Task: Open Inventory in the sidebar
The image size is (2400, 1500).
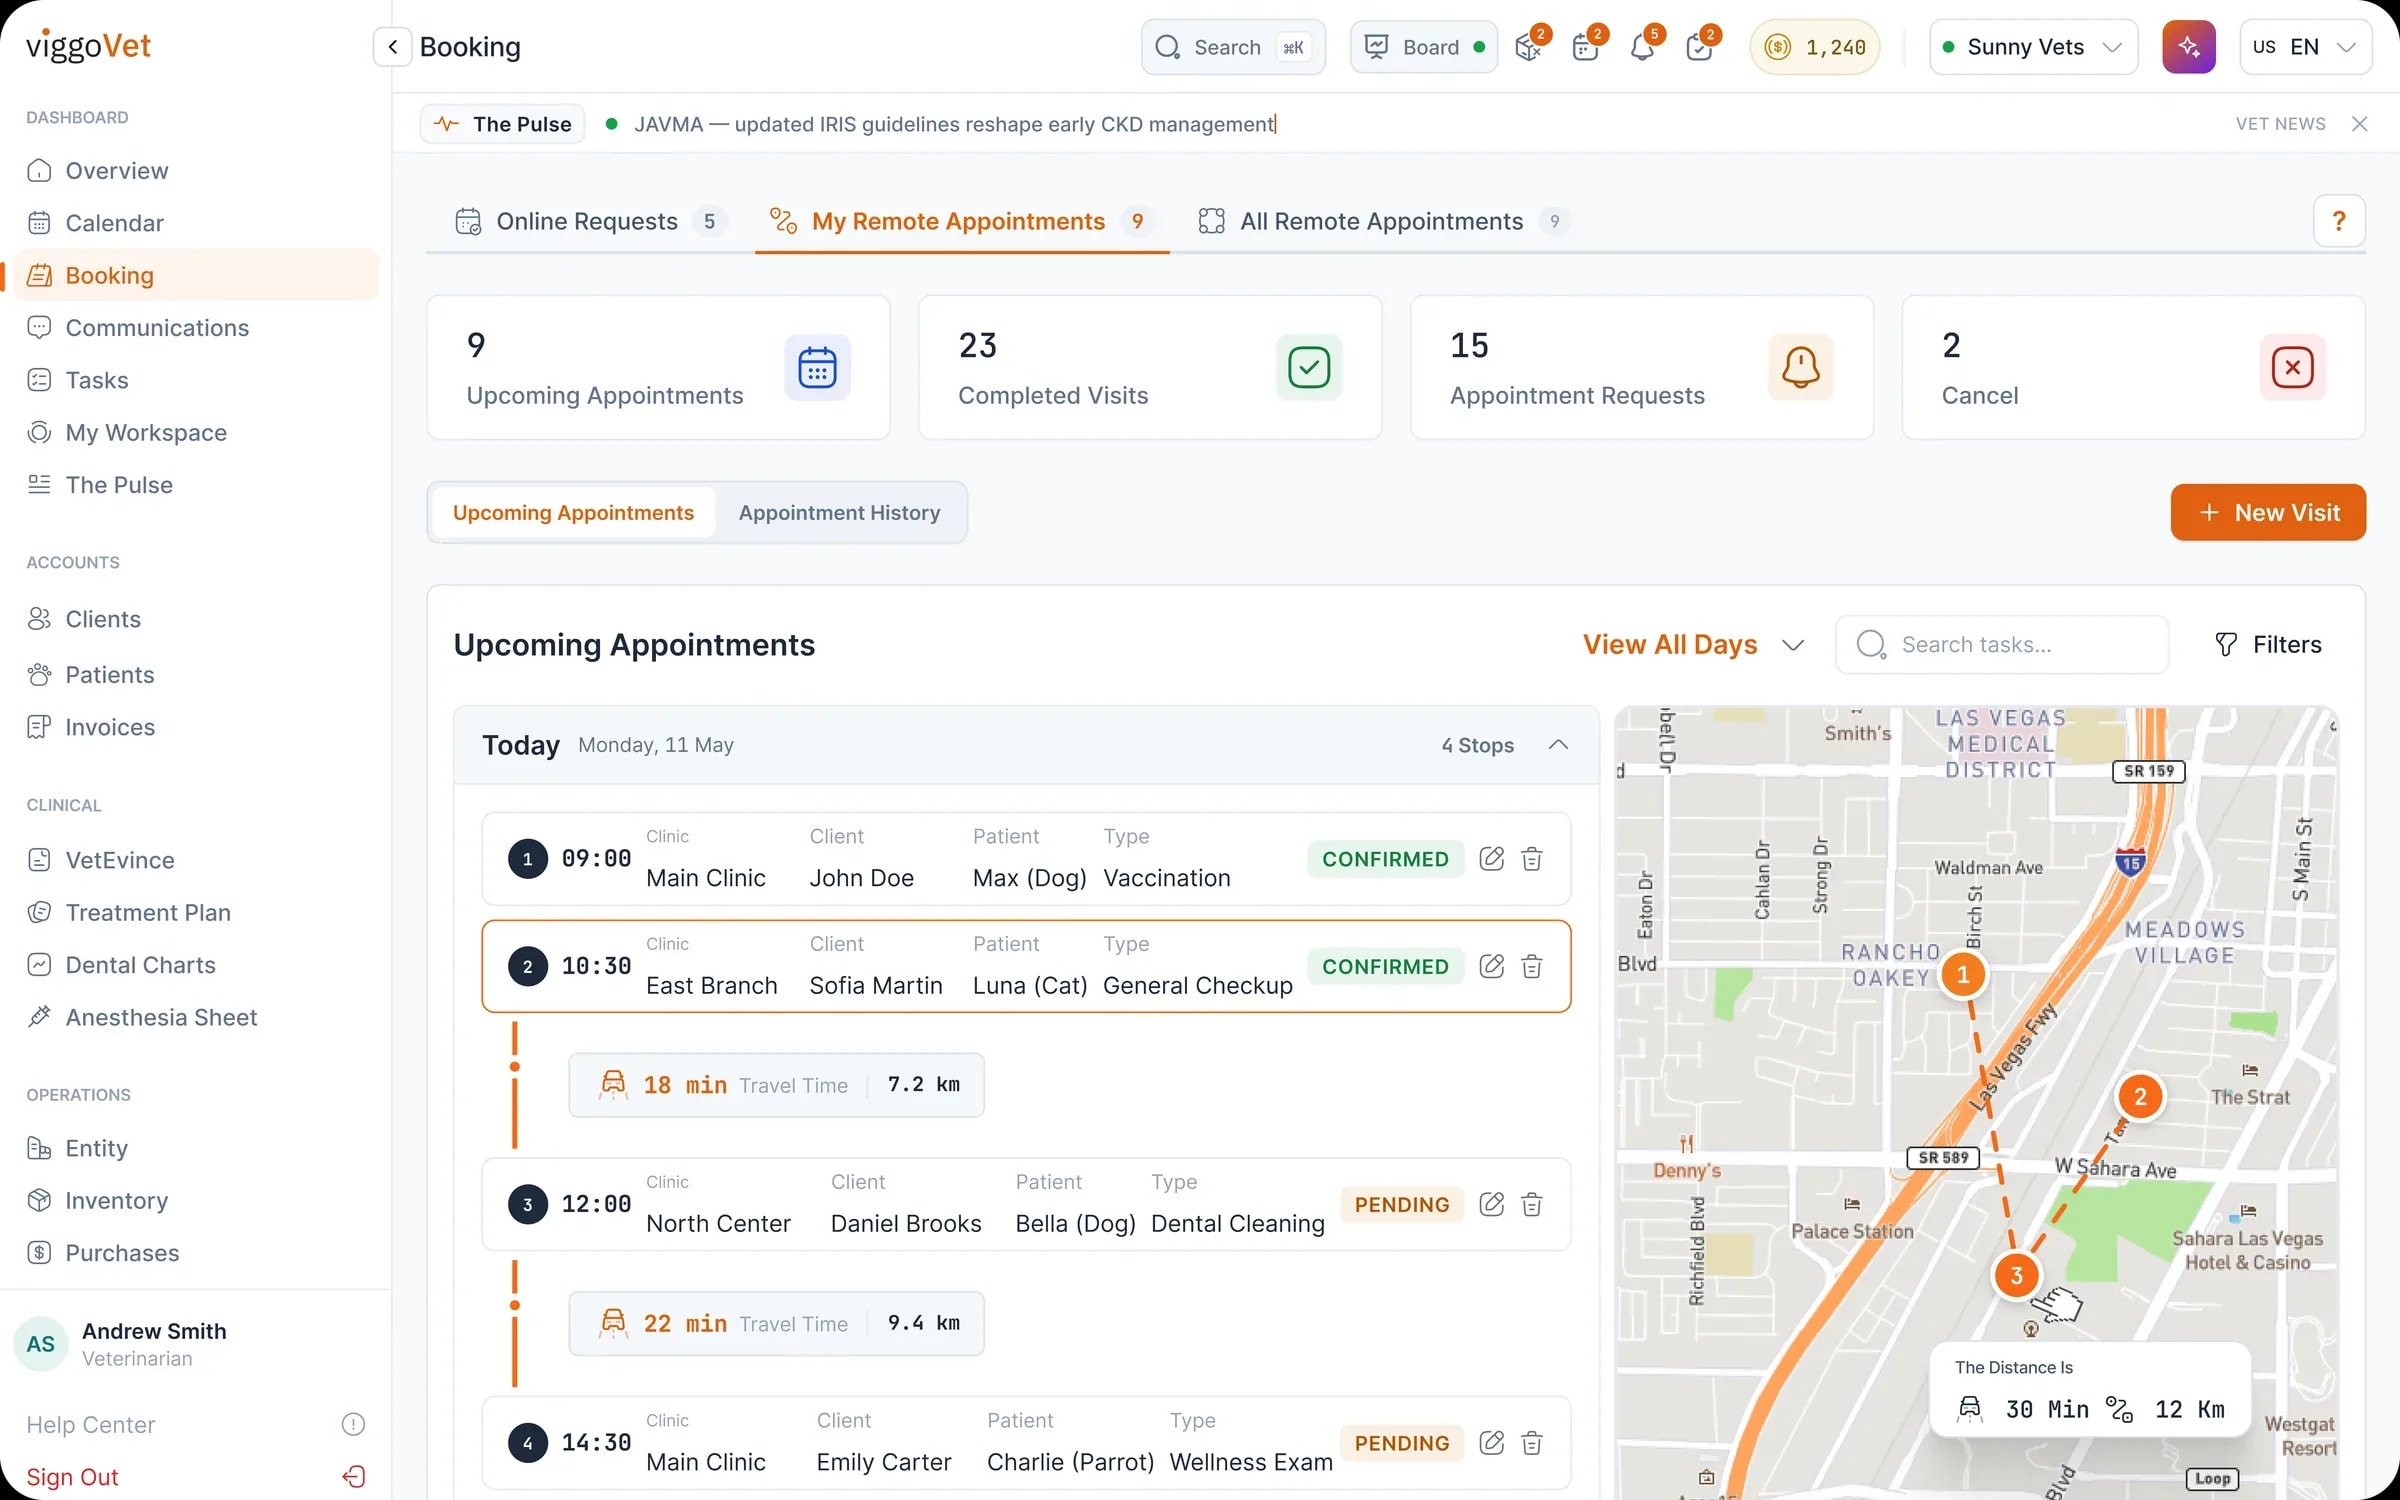Action: (196, 1200)
